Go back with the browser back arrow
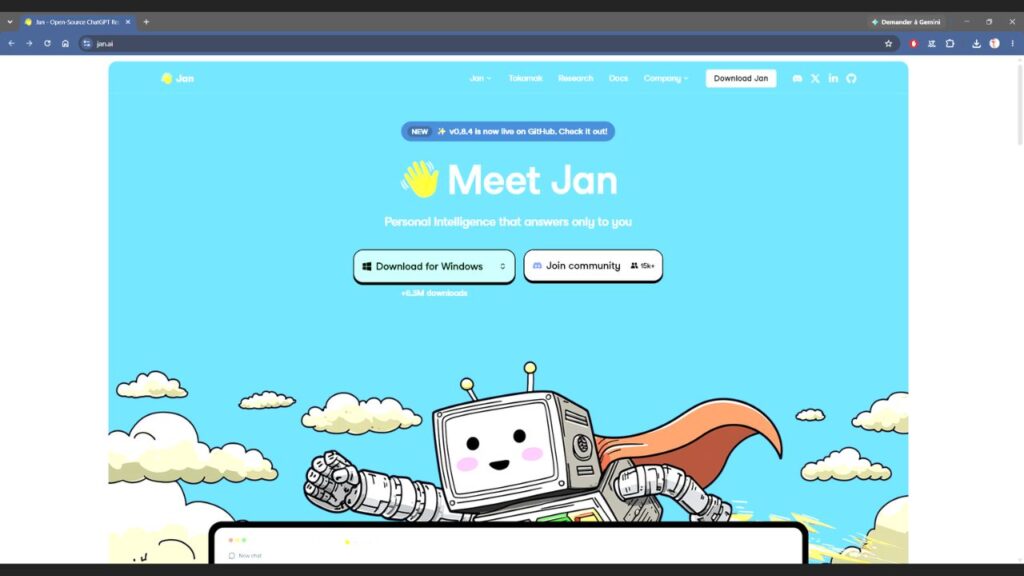Image resolution: width=1024 pixels, height=576 pixels. pos(11,44)
